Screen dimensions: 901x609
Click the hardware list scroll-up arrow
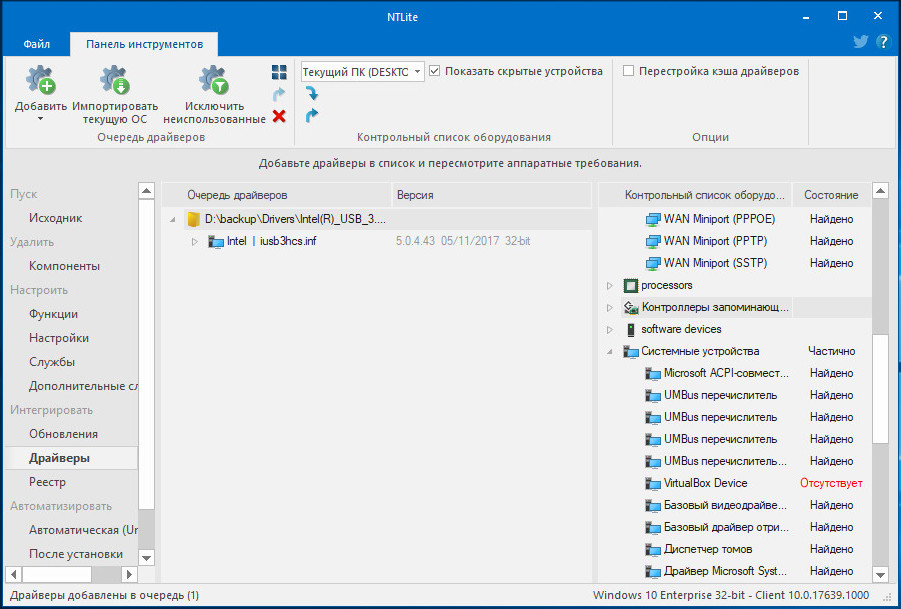pyautogui.click(x=880, y=191)
